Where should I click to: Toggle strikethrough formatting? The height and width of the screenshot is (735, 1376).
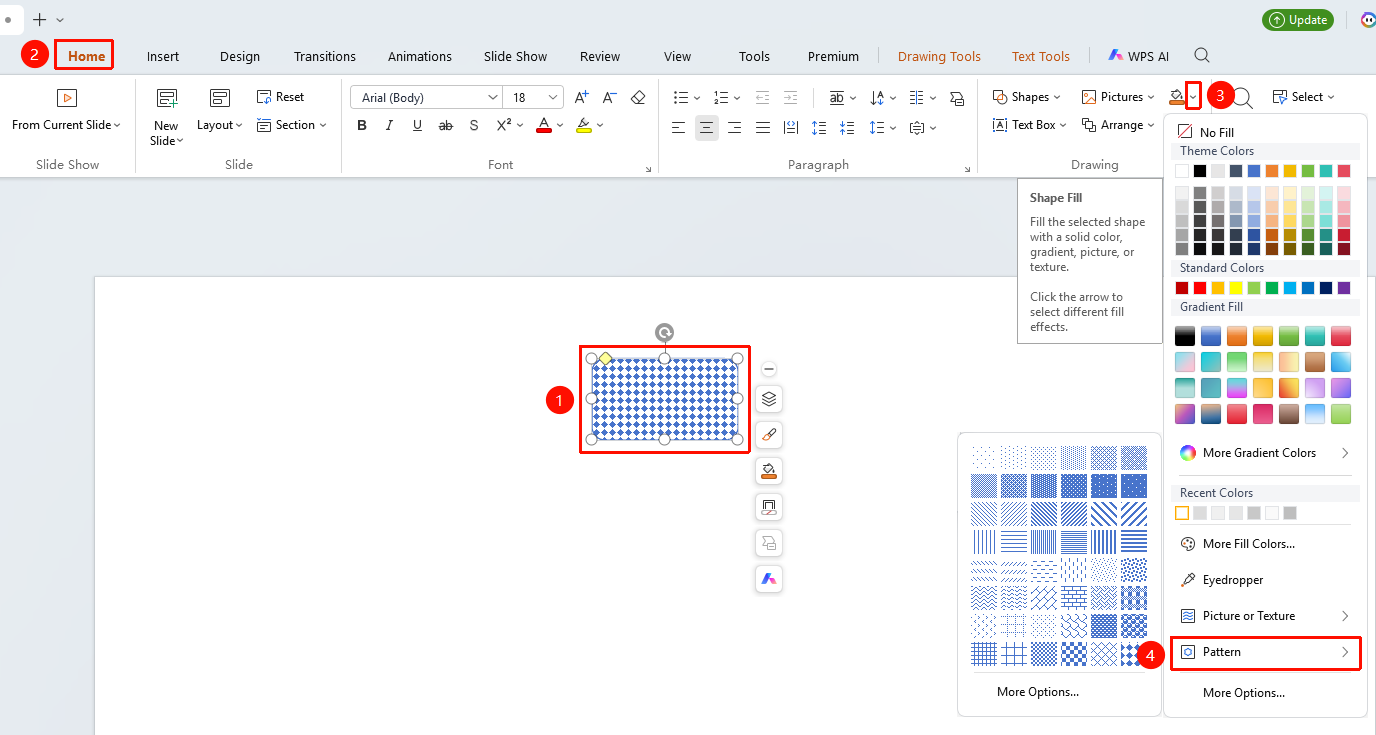tap(446, 125)
